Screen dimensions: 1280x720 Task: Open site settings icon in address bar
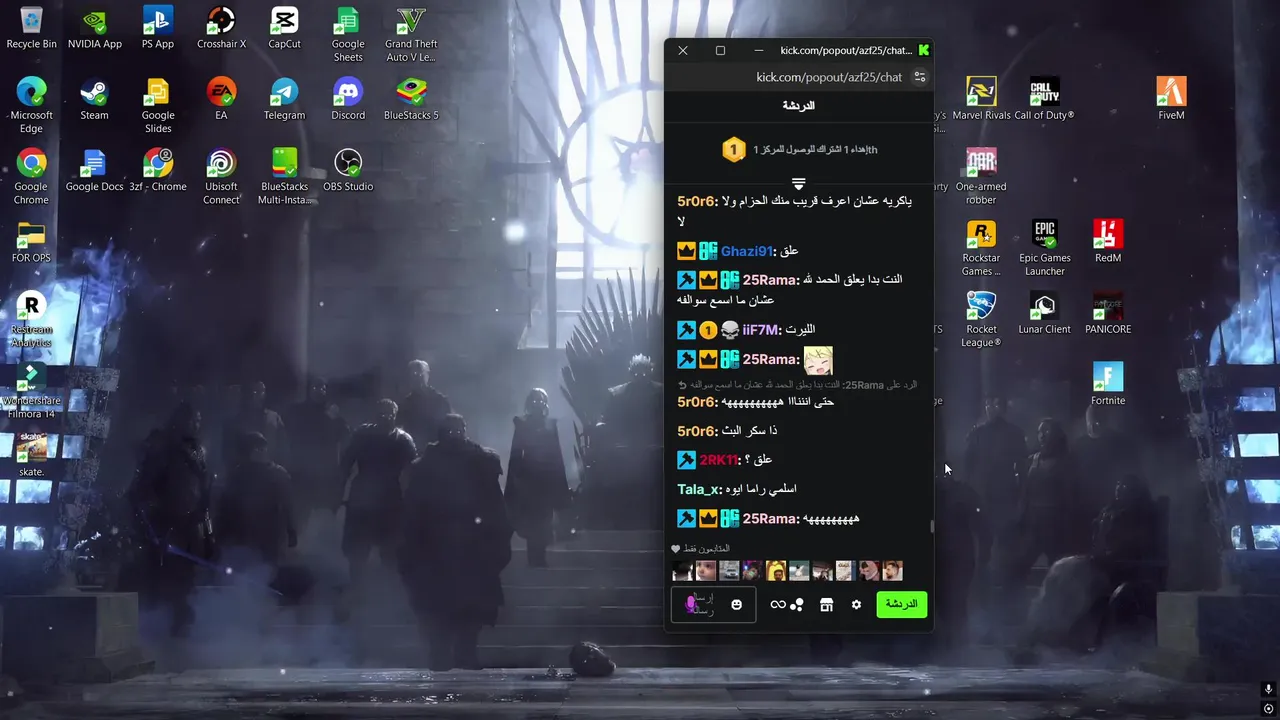click(x=920, y=77)
